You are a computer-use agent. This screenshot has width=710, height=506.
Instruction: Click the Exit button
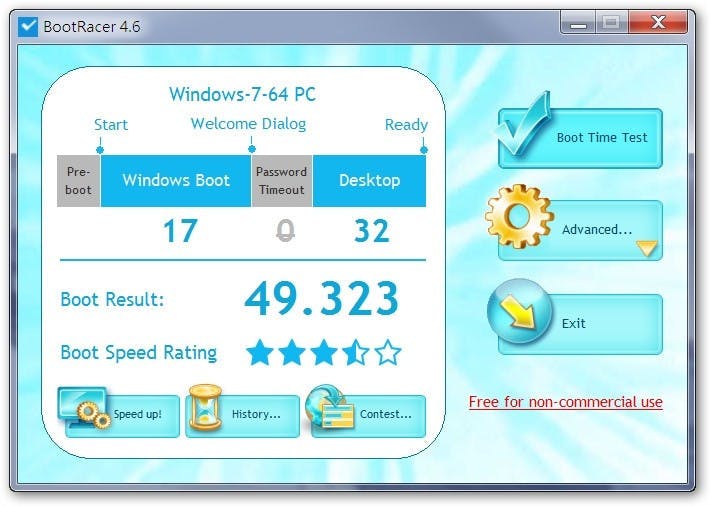tap(580, 324)
